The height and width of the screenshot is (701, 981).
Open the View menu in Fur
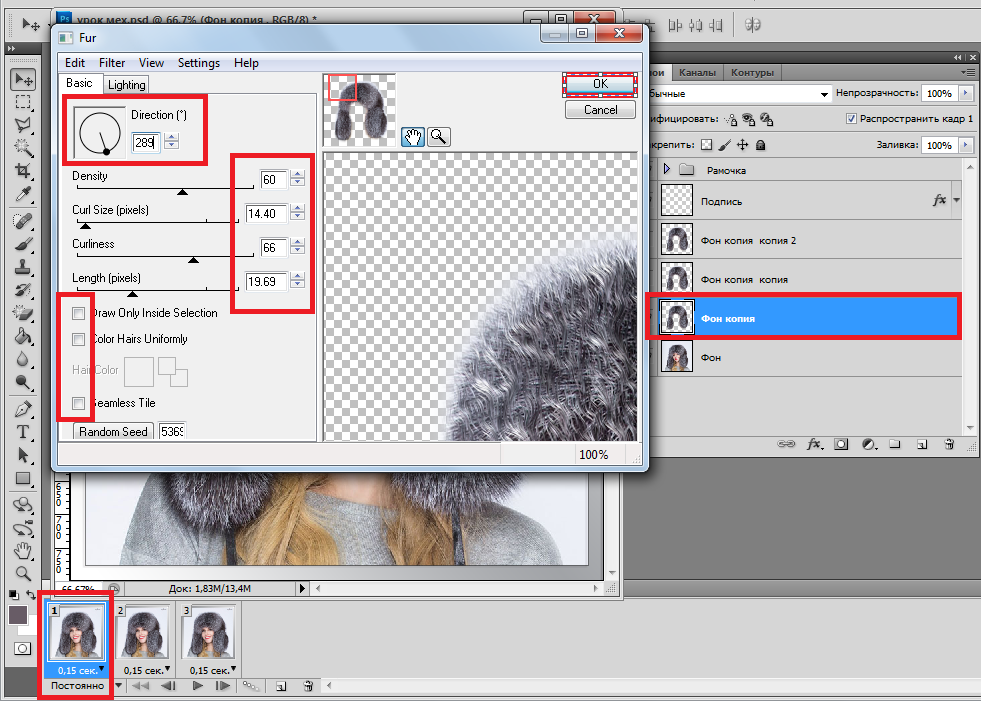151,63
